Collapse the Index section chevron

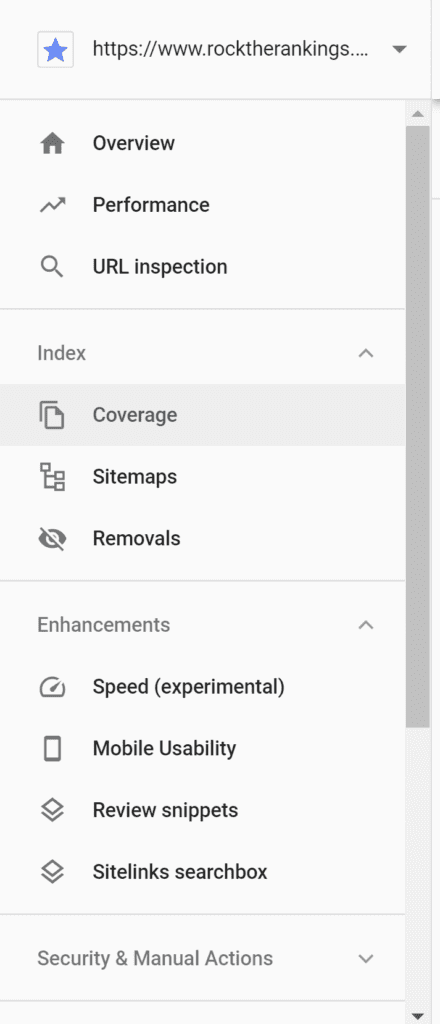(x=366, y=353)
